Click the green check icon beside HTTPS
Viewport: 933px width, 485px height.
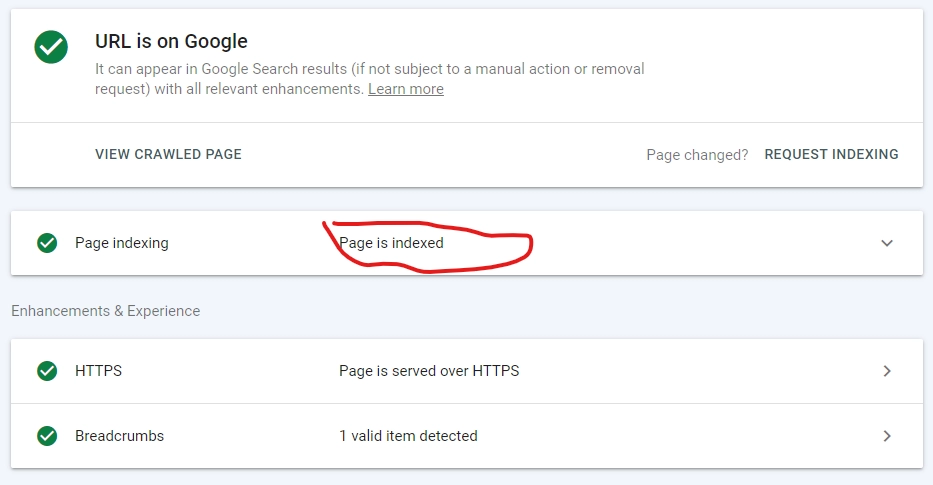(47, 371)
